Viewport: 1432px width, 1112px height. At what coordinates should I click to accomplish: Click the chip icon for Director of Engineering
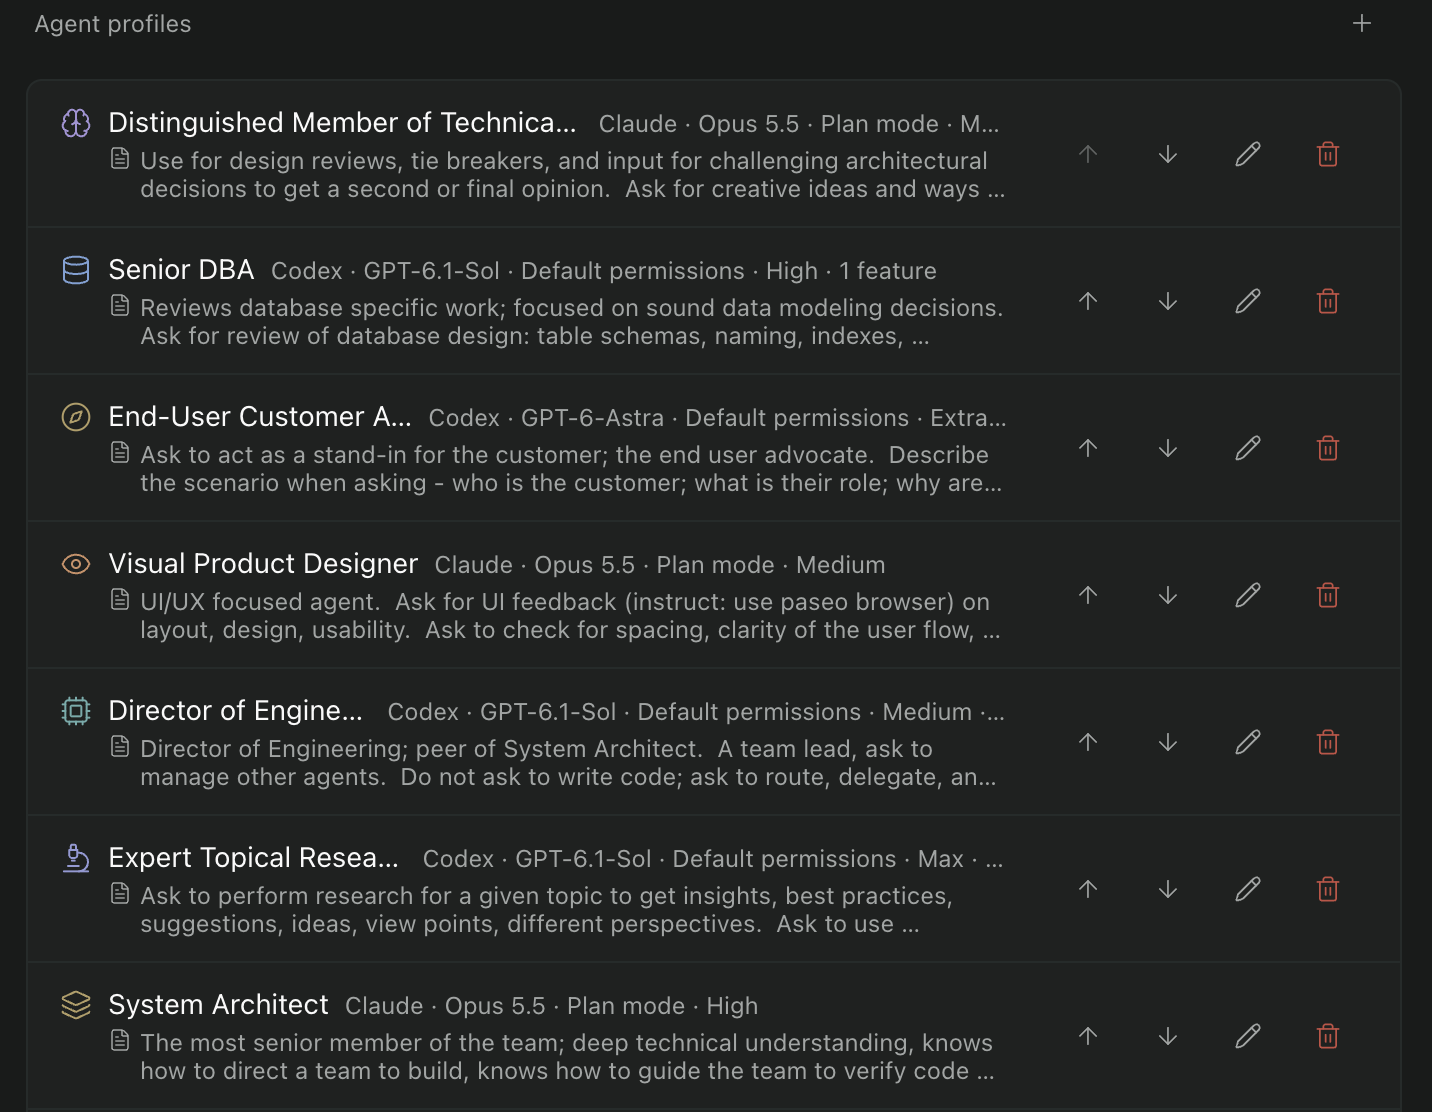click(76, 711)
